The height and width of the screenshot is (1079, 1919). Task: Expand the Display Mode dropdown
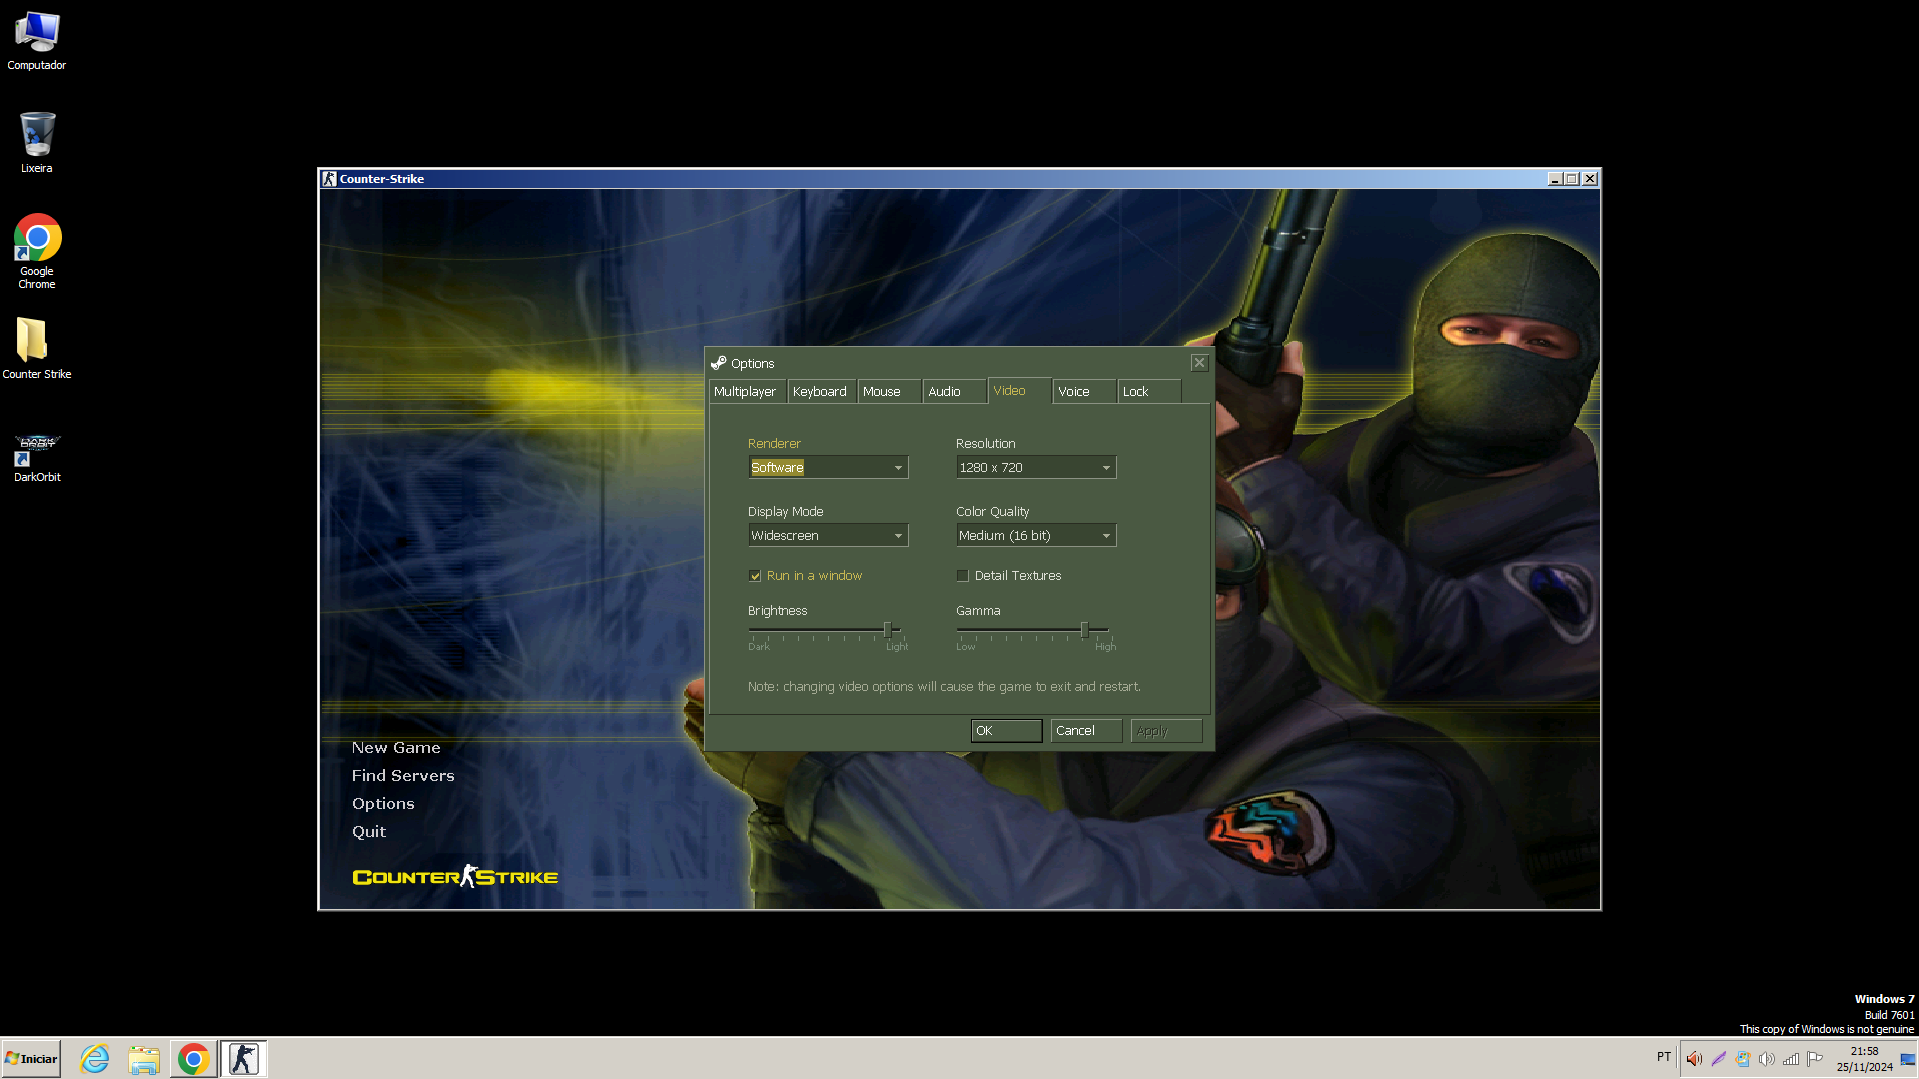[828, 535]
